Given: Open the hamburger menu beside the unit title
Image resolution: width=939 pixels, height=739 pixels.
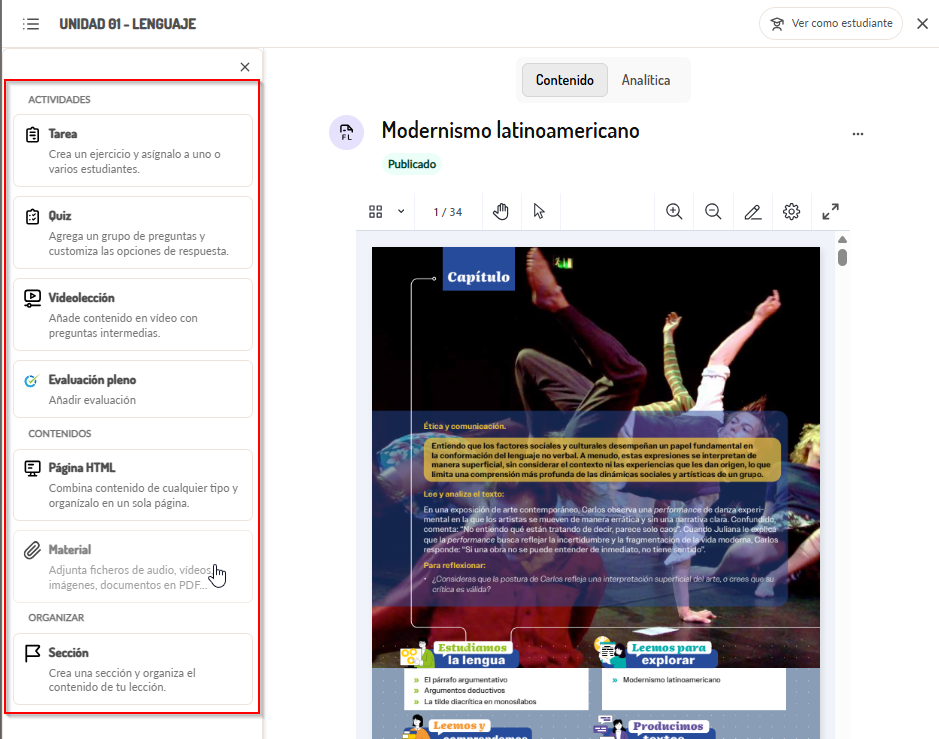Looking at the screenshot, I should (31, 24).
